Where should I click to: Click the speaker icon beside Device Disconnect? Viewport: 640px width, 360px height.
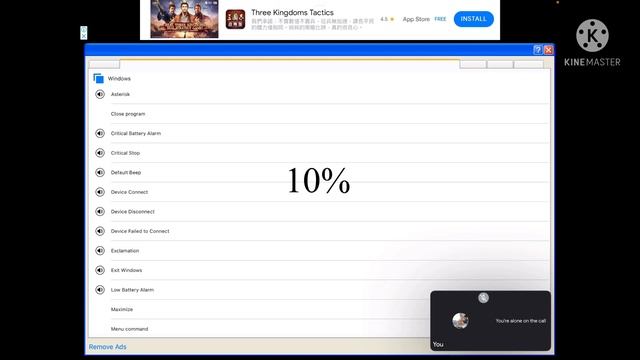point(100,211)
